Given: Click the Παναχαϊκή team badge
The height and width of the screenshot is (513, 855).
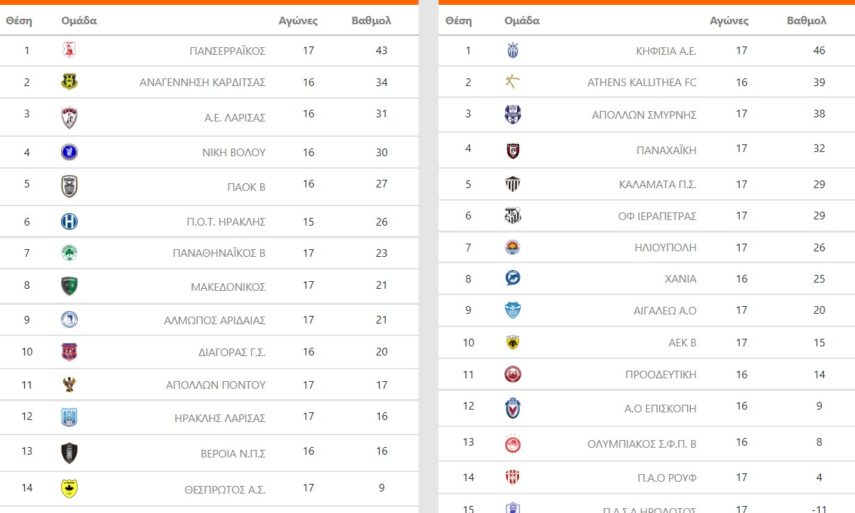Looking at the screenshot, I should (x=513, y=150).
